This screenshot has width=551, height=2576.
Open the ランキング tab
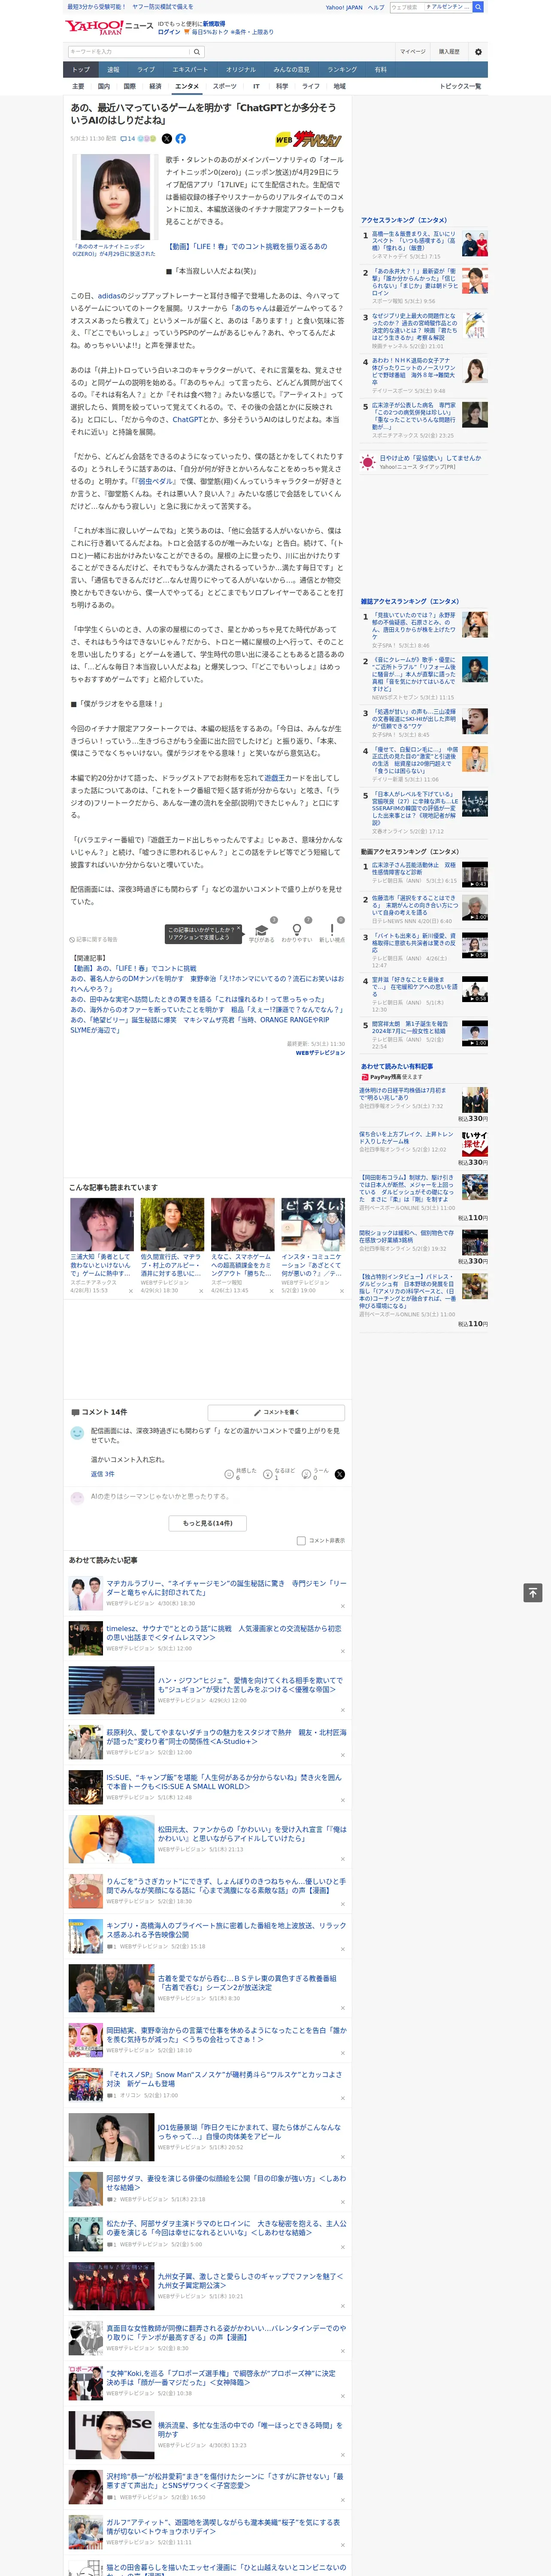342,70
